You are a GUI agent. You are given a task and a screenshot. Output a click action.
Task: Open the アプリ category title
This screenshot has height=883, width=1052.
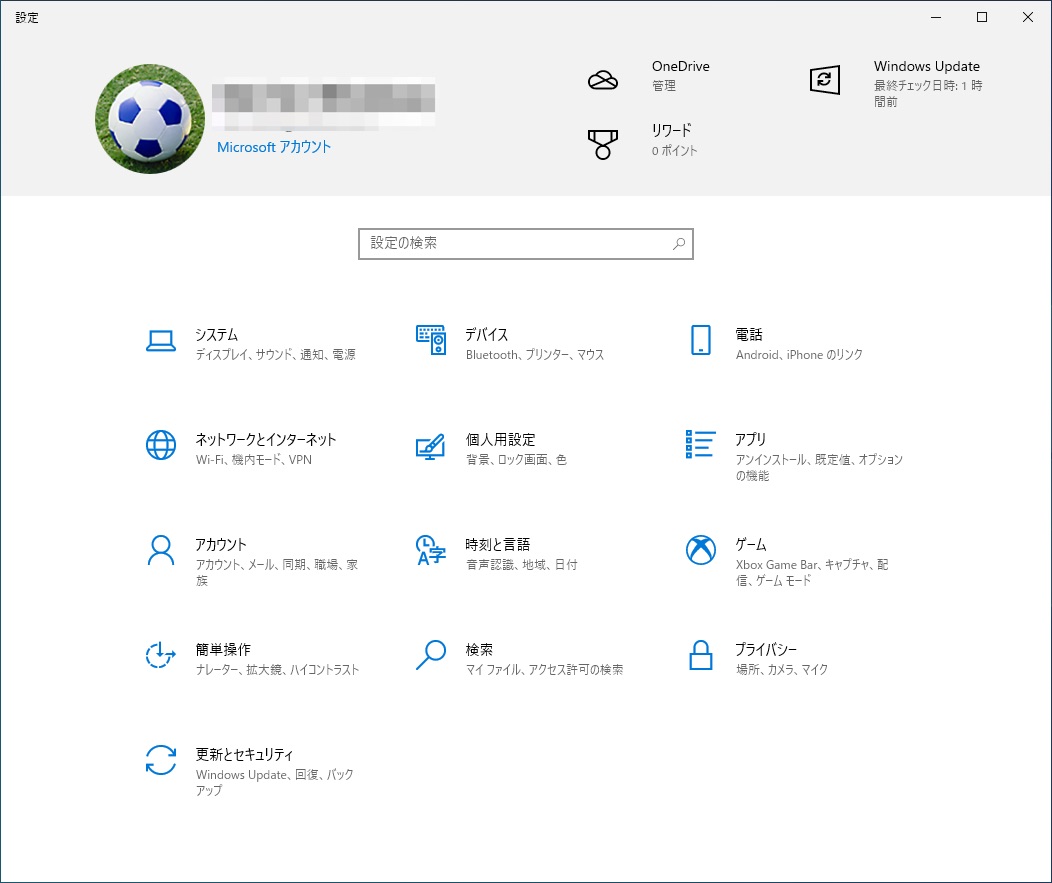click(751, 439)
